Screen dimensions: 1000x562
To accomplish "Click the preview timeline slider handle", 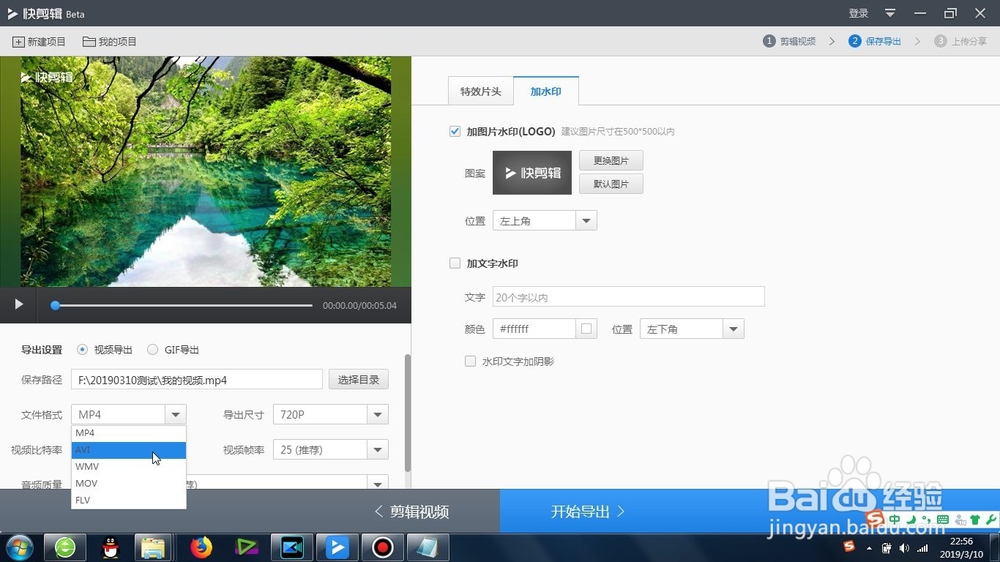I will coord(55,306).
